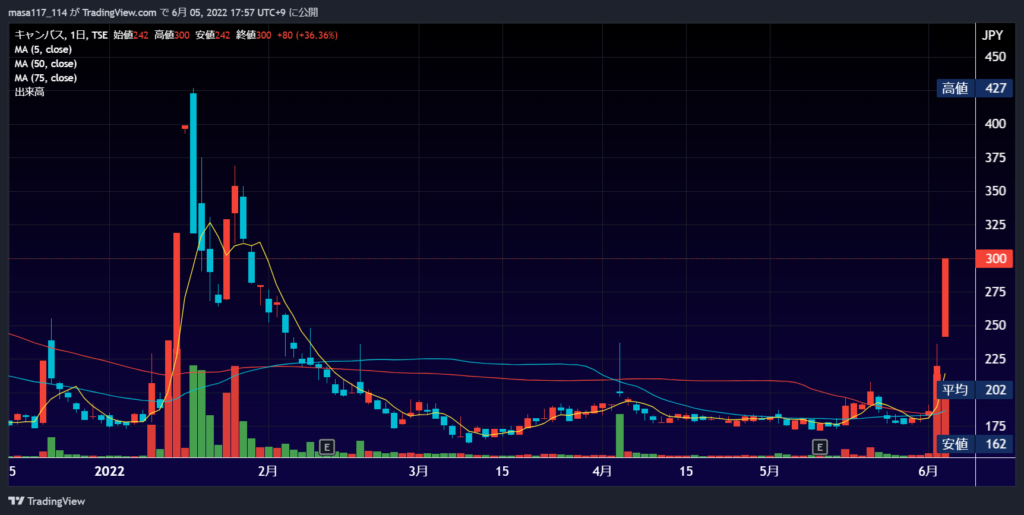
Task: Click the earnings 'E' marker near February
Action: click(x=327, y=447)
